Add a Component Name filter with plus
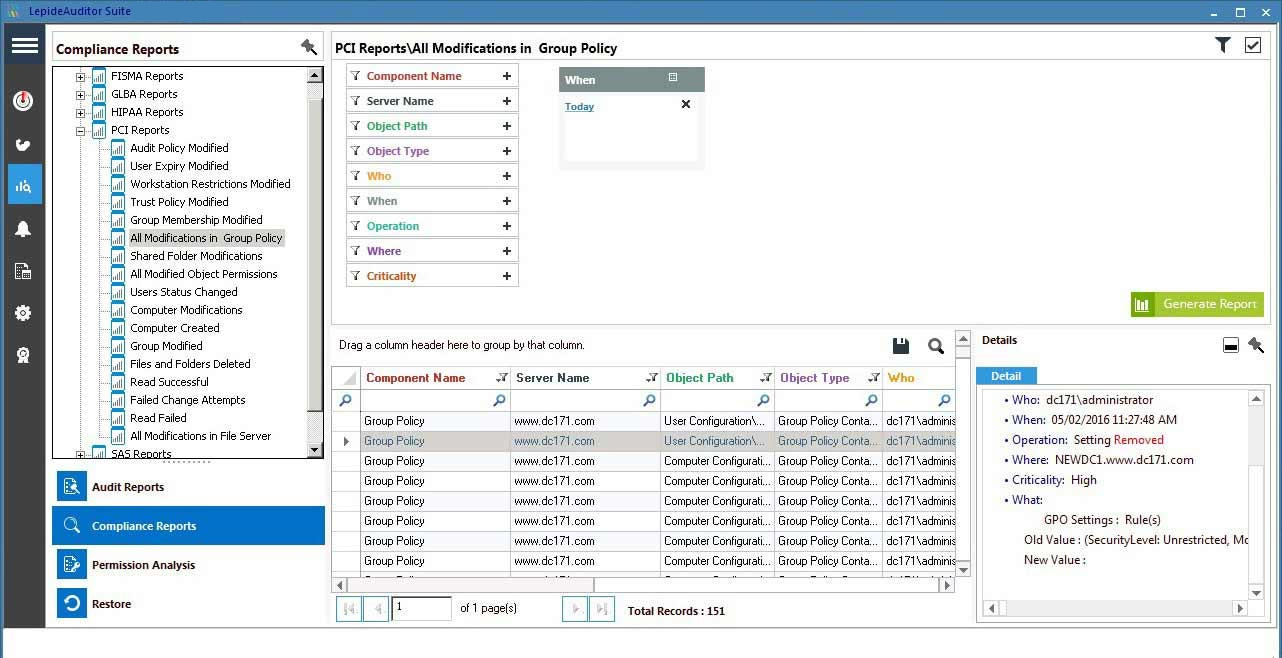The image size is (1282, 658). 507,76
